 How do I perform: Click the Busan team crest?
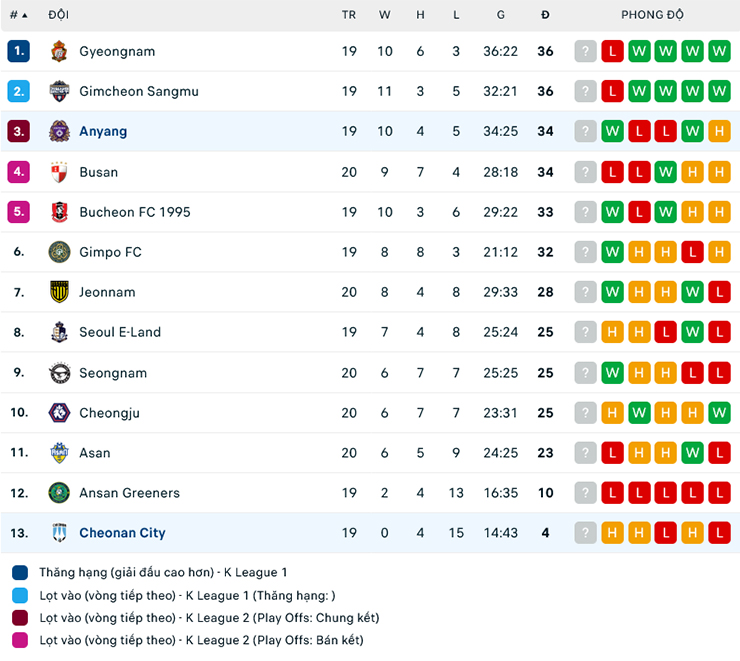click(x=59, y=172)
